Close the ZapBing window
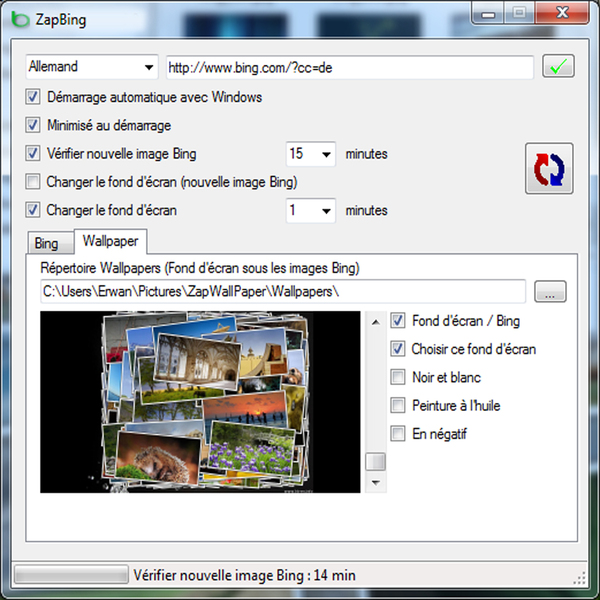This screenshot has width=600, height=600. click(x=562, y=13)
